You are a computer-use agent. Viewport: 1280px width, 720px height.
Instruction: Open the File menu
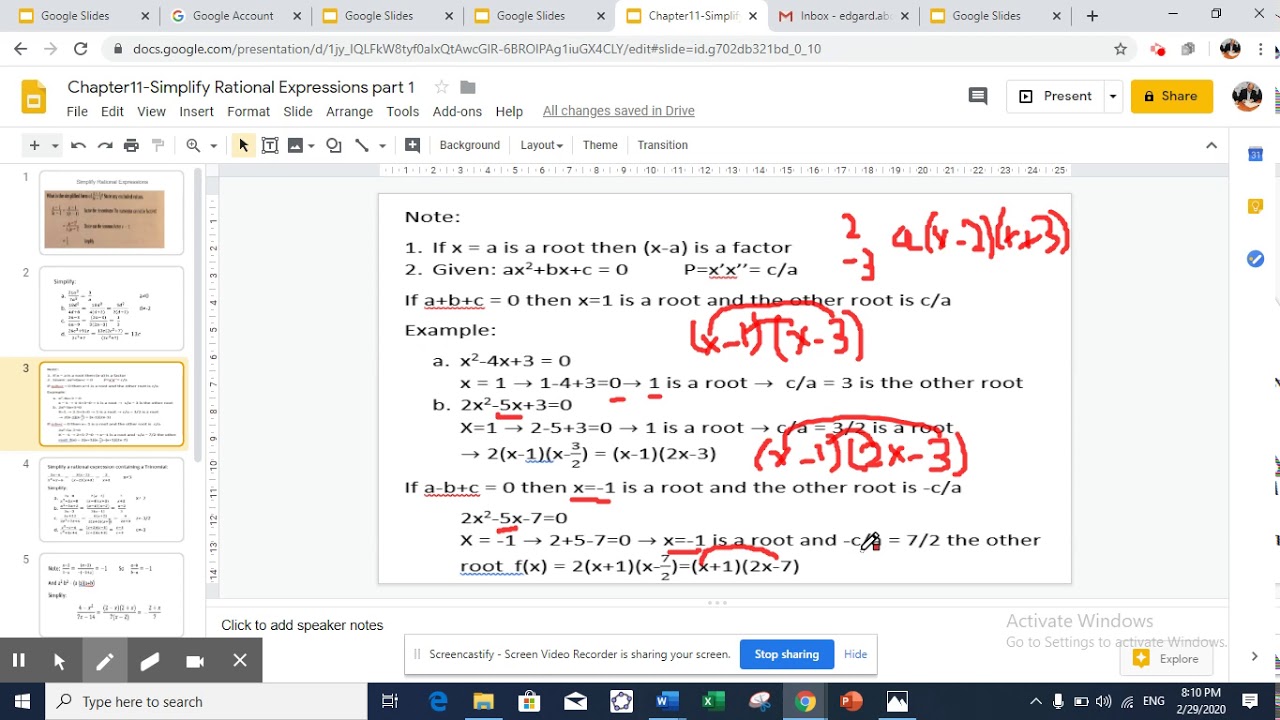(77, 111)
